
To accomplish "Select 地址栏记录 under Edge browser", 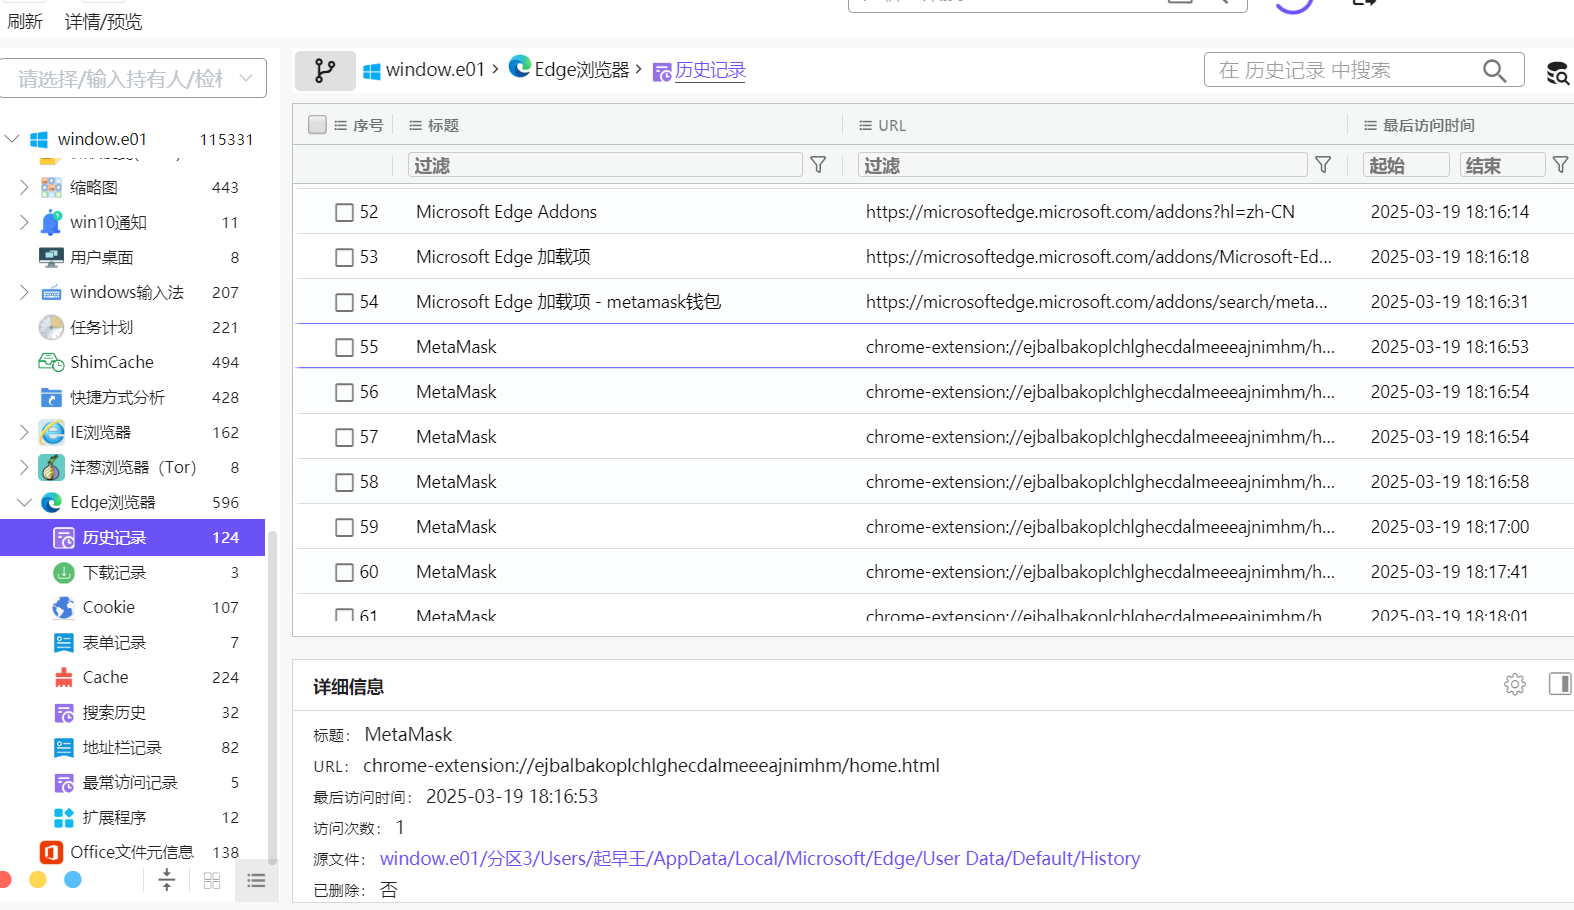I will click(122, 747).
